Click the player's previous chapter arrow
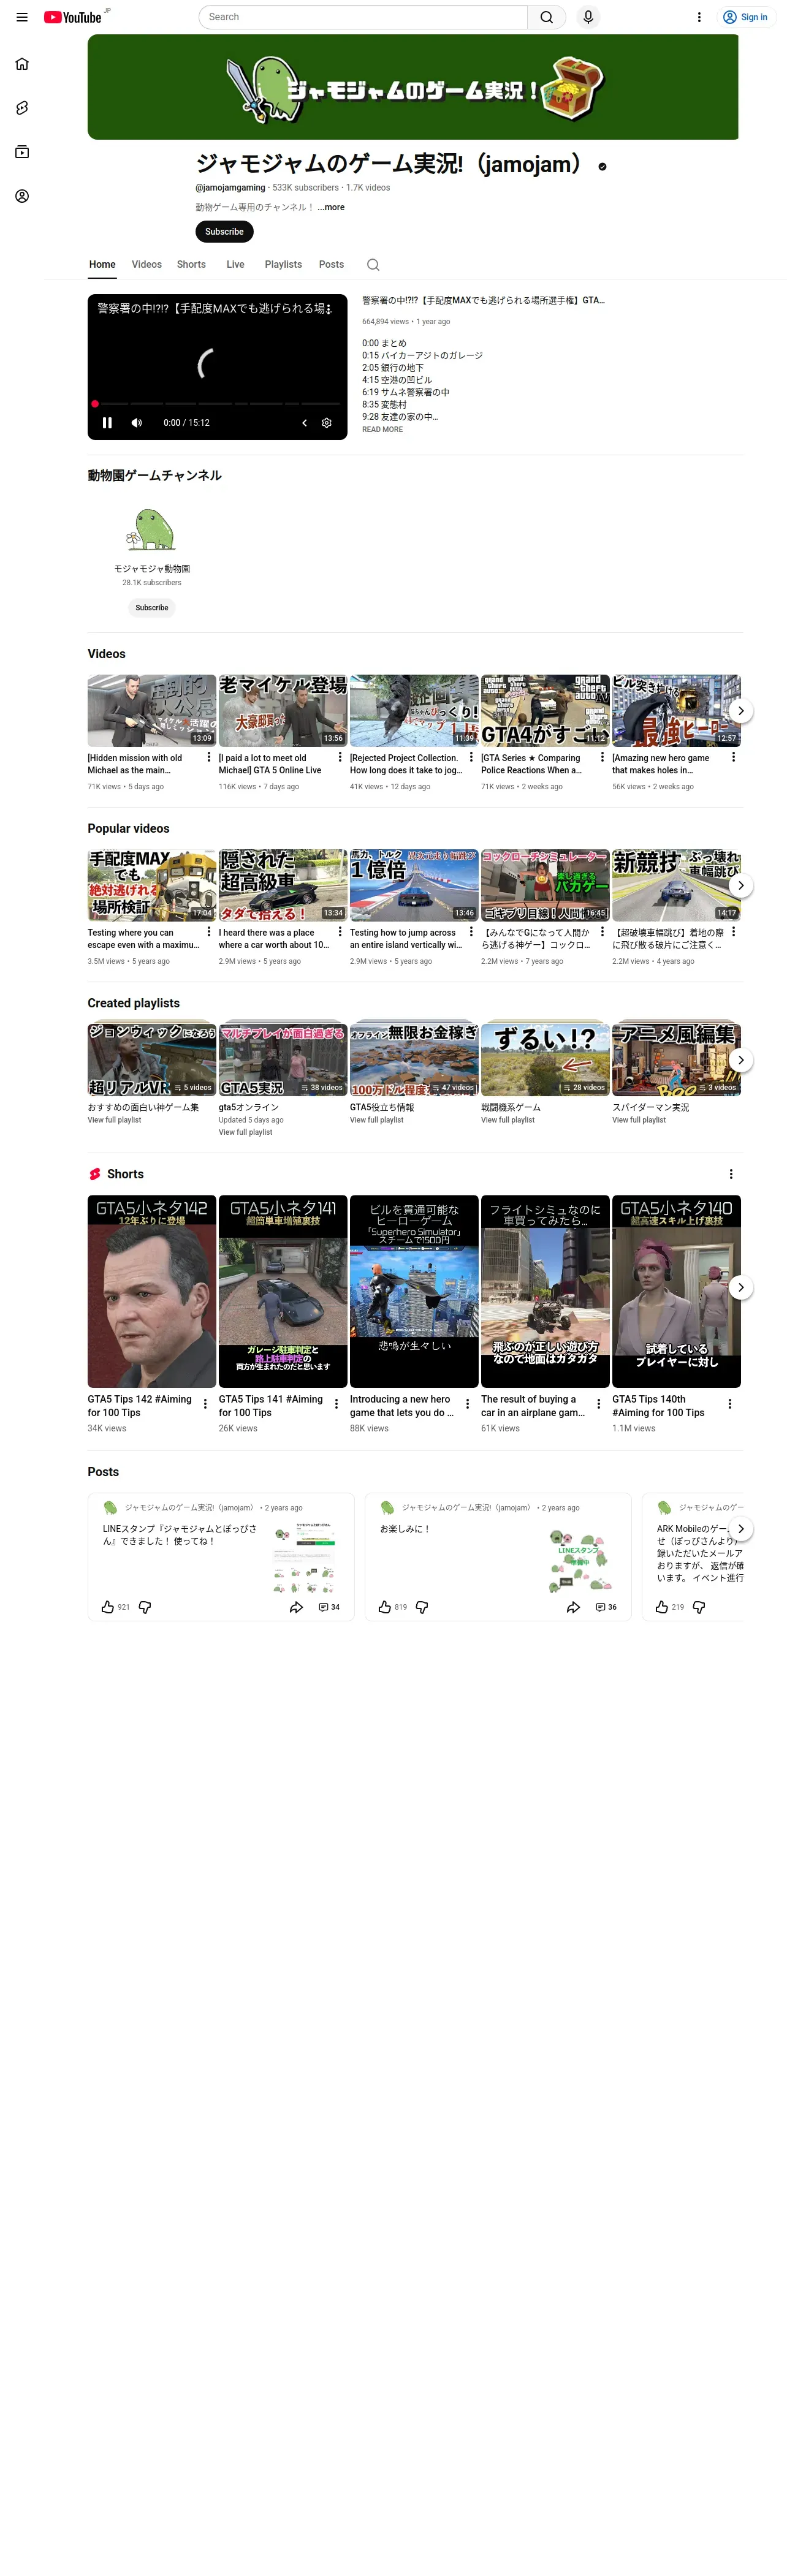787x2576 pixels. click(x=304, y=423)
